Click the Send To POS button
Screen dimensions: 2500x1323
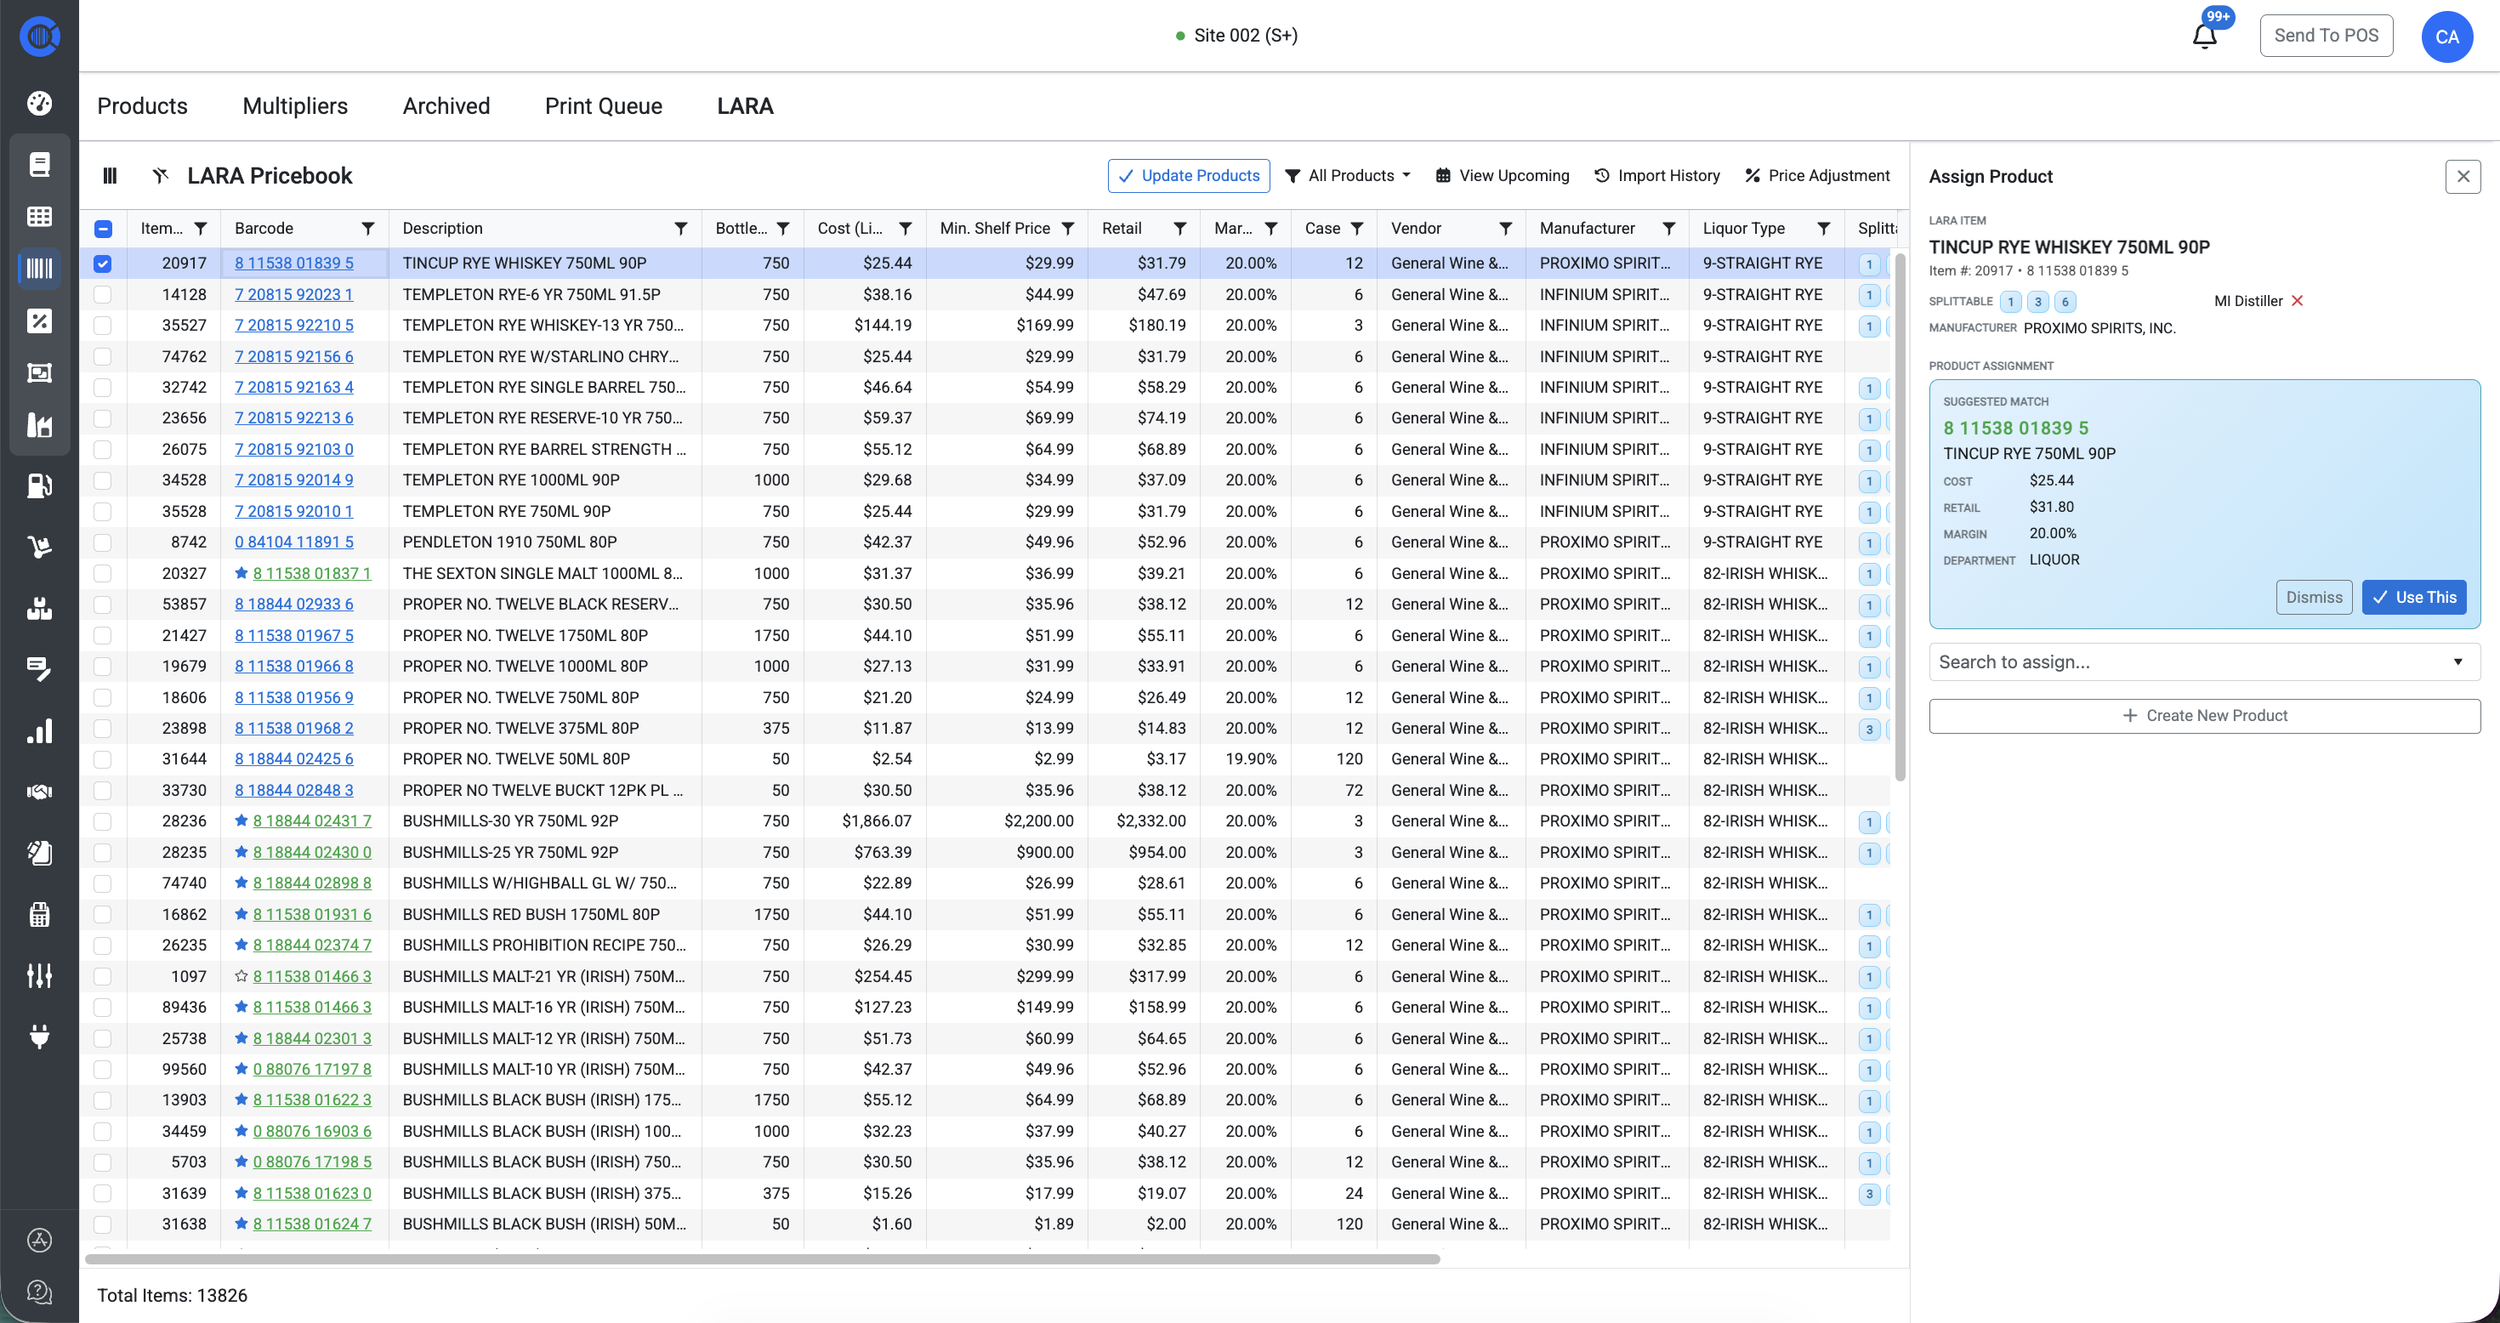2326,36
